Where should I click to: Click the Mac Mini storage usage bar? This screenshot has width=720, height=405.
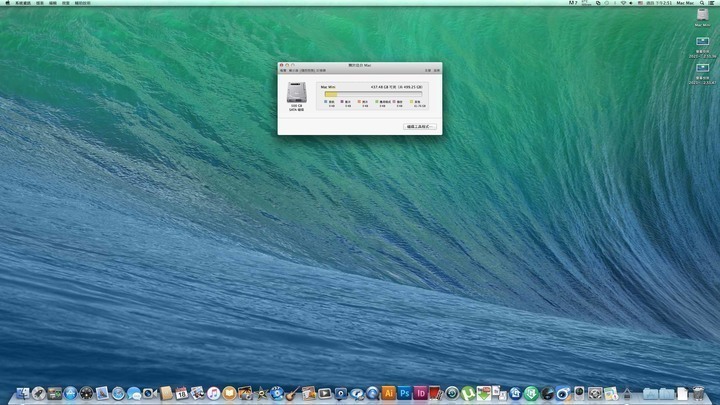(373, 94)
